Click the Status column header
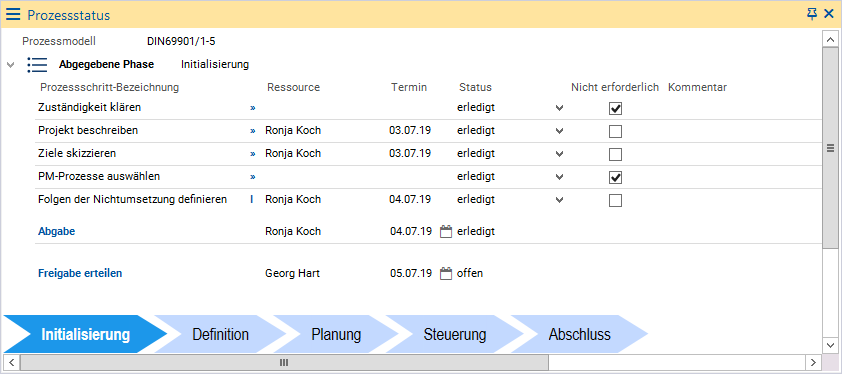The image size is (842, 374). coord(475,87)
